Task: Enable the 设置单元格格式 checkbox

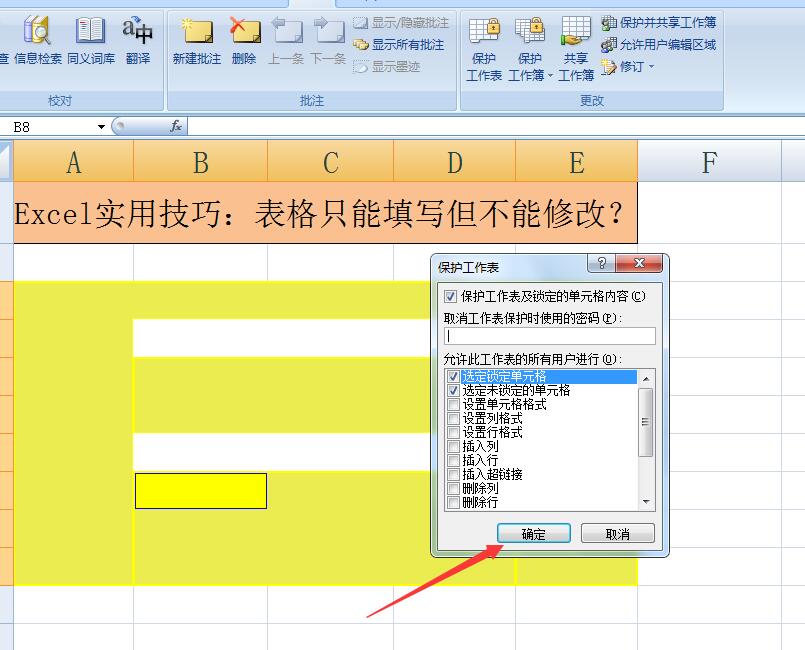Action: click(453, 405)
